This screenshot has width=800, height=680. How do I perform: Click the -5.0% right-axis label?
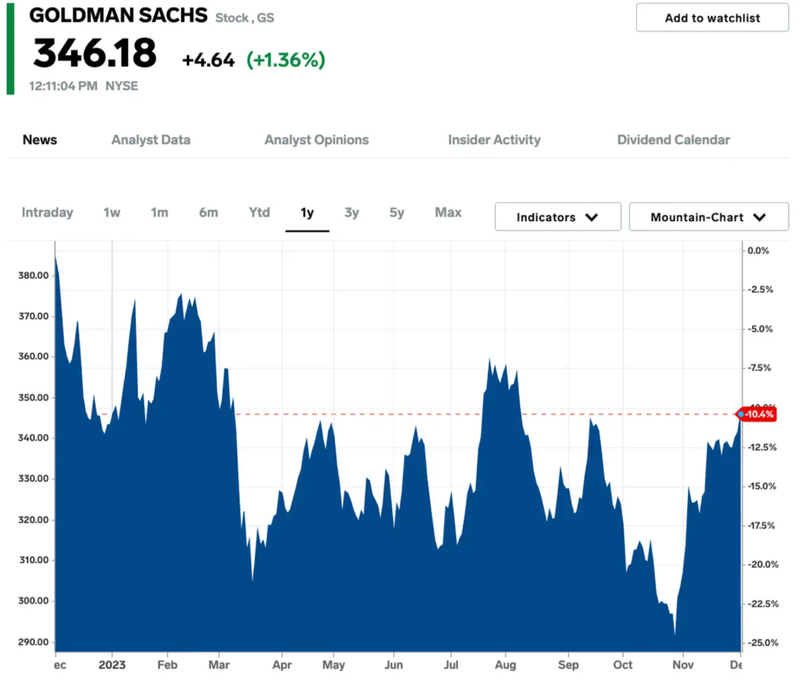tap(760, 329)
